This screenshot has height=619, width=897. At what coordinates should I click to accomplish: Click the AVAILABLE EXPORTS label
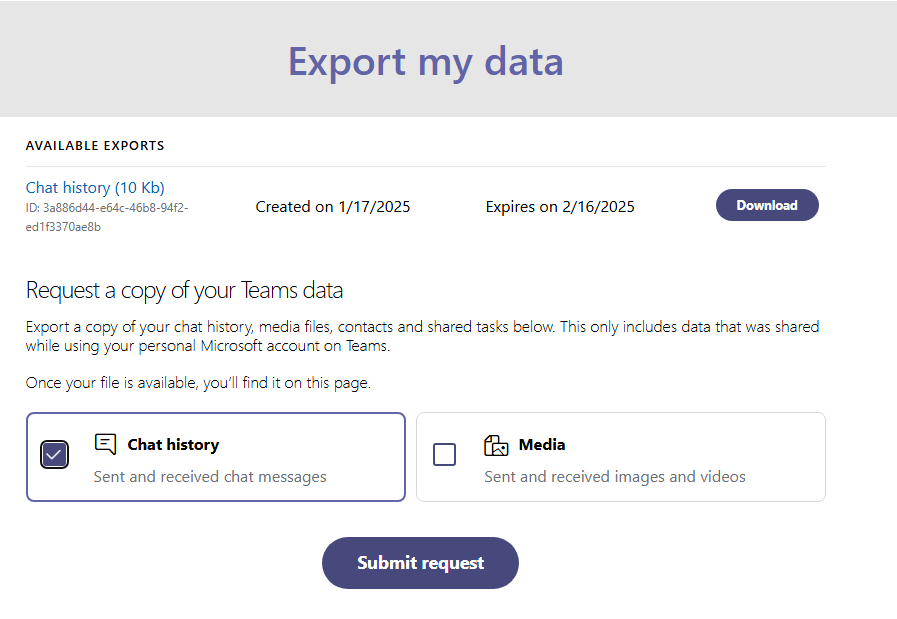click(95, 146)
